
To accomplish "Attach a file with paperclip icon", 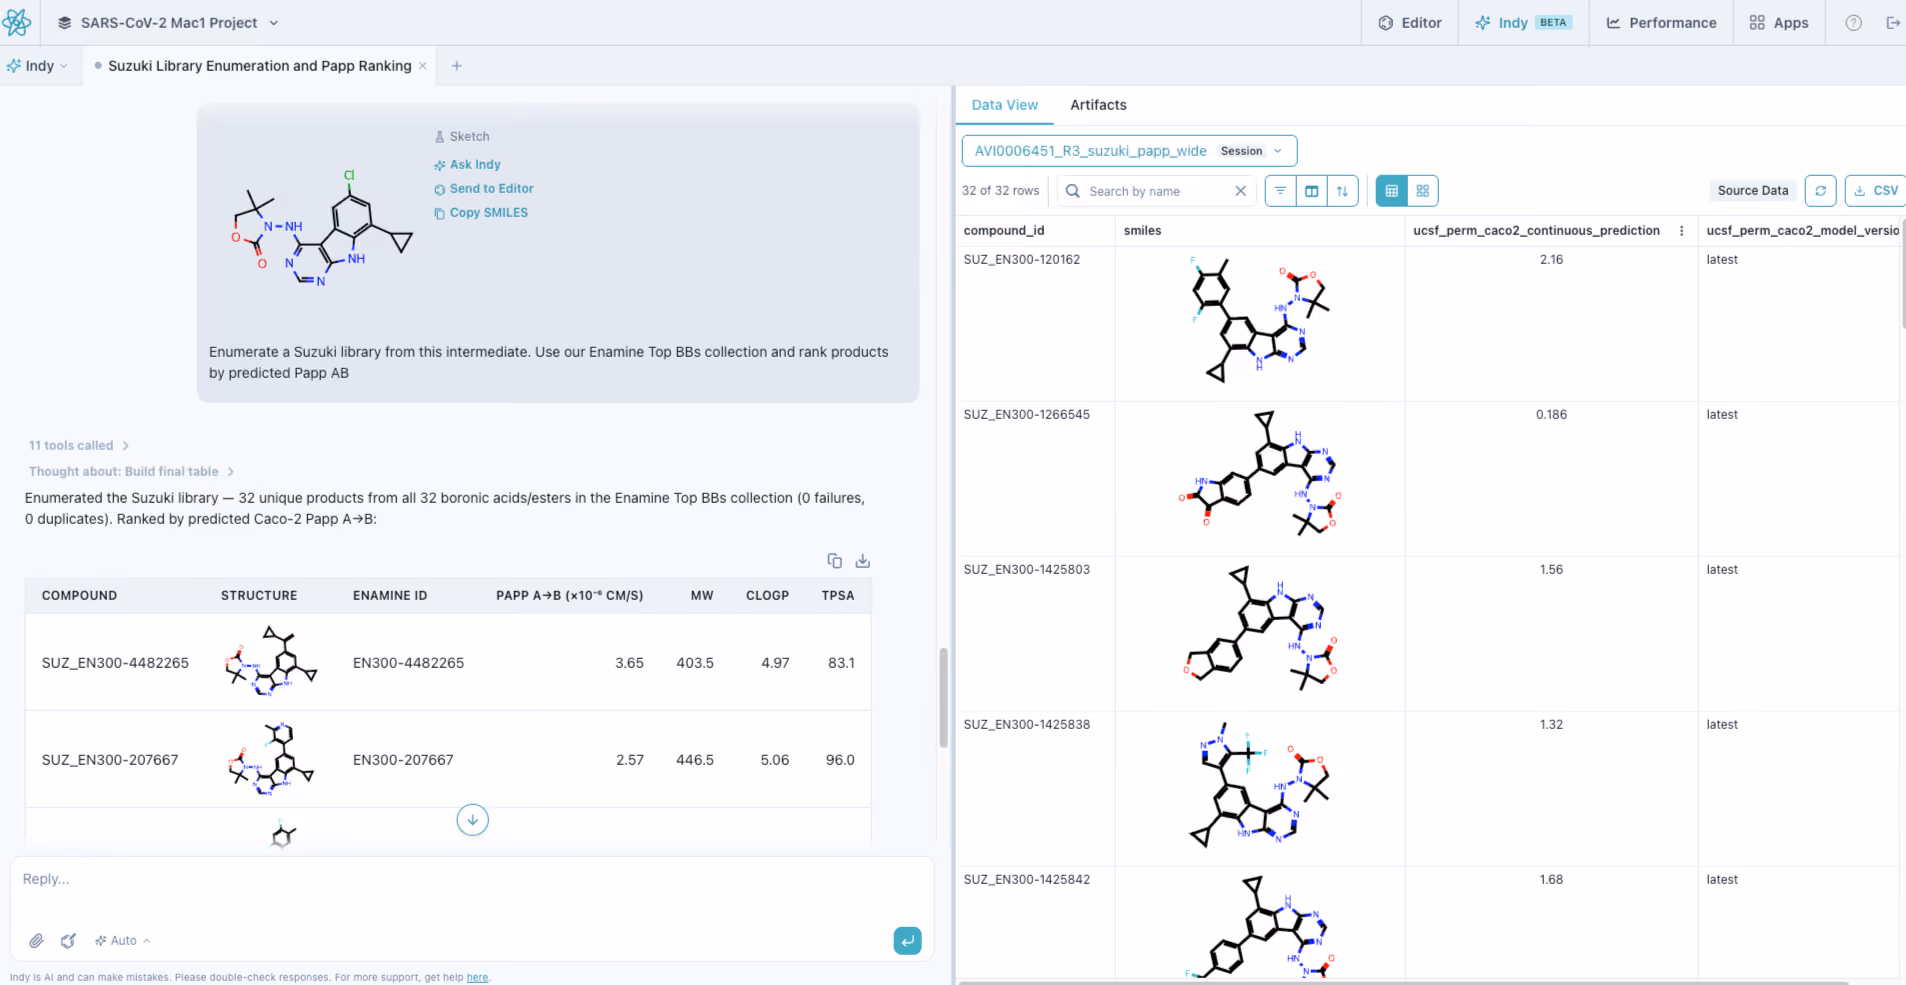I will (x=36, y=941).
